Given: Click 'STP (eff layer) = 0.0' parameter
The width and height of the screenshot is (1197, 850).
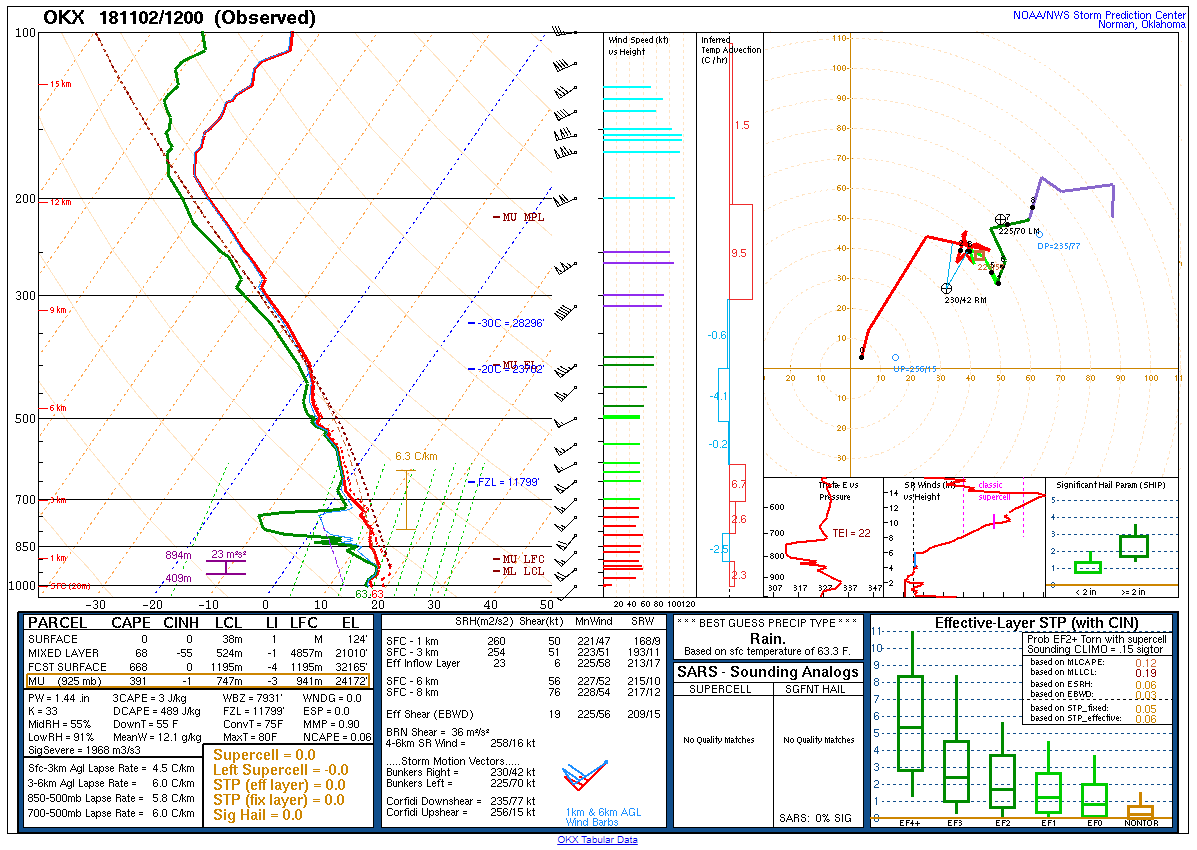Looking at the screenshot, I should click(x=279, y=785).
